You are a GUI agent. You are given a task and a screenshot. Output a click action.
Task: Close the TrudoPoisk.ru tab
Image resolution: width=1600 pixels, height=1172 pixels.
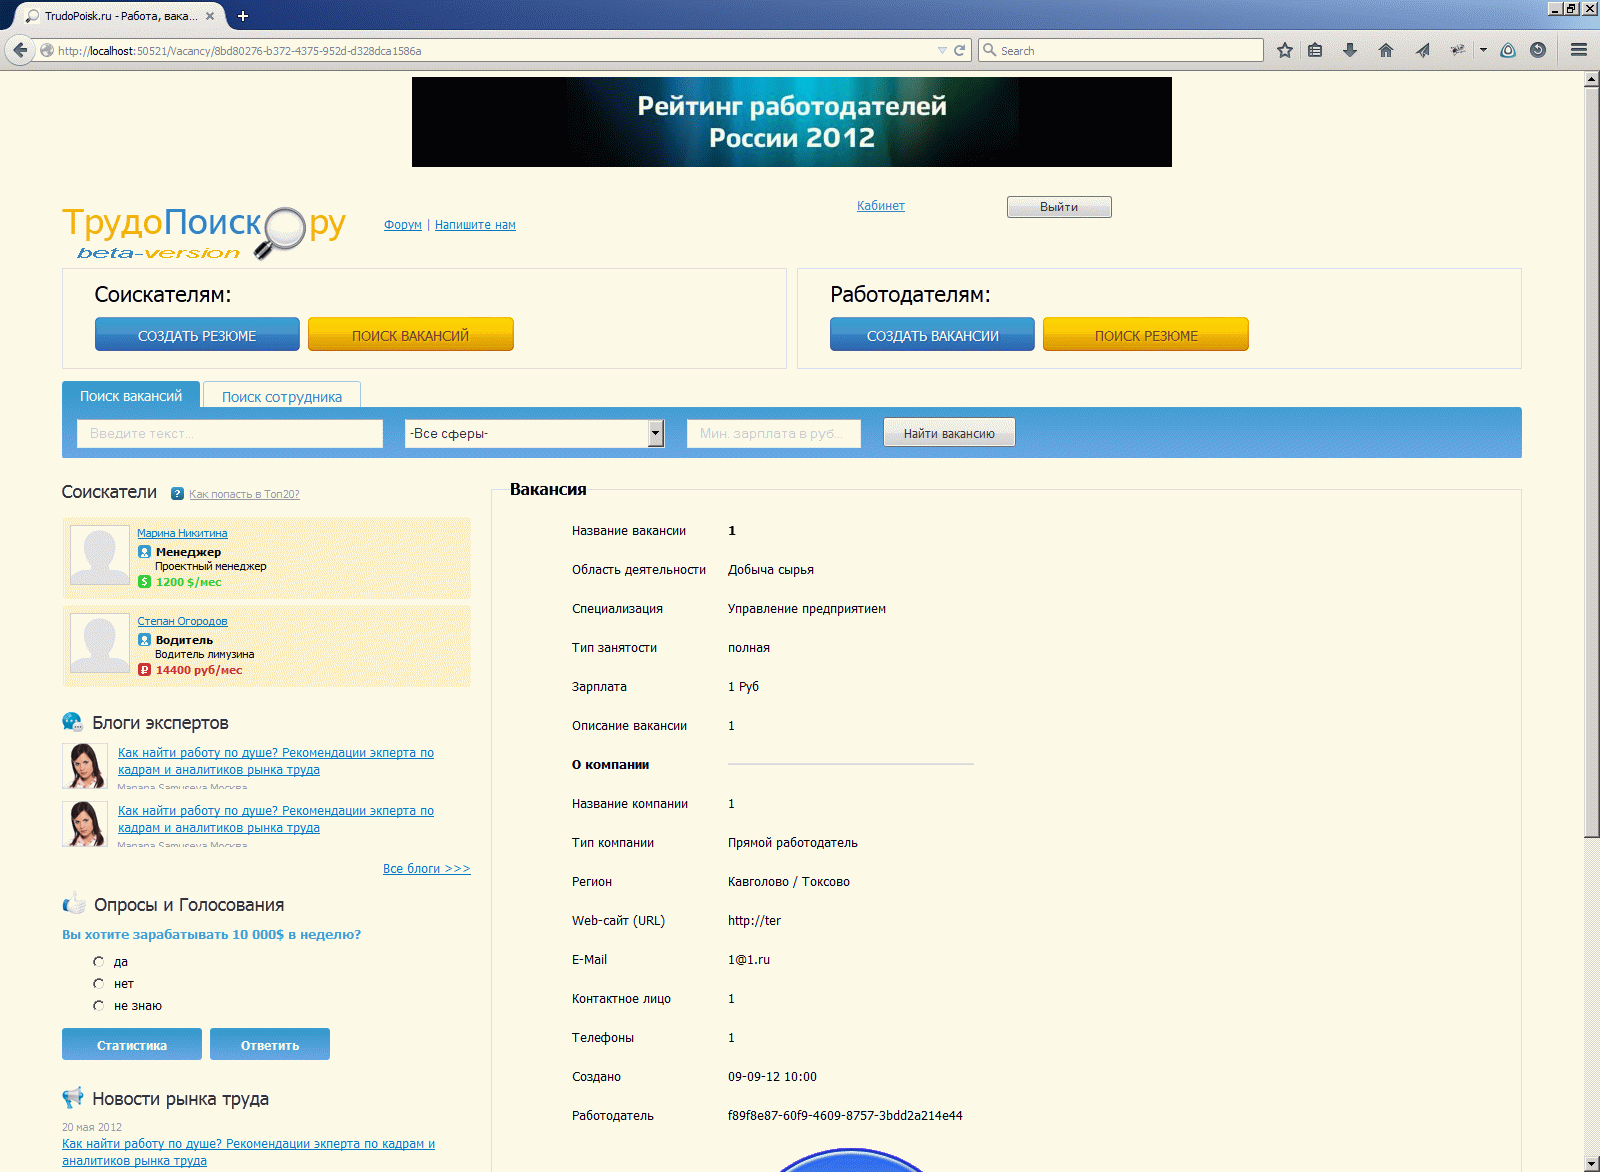click(210, 16)
